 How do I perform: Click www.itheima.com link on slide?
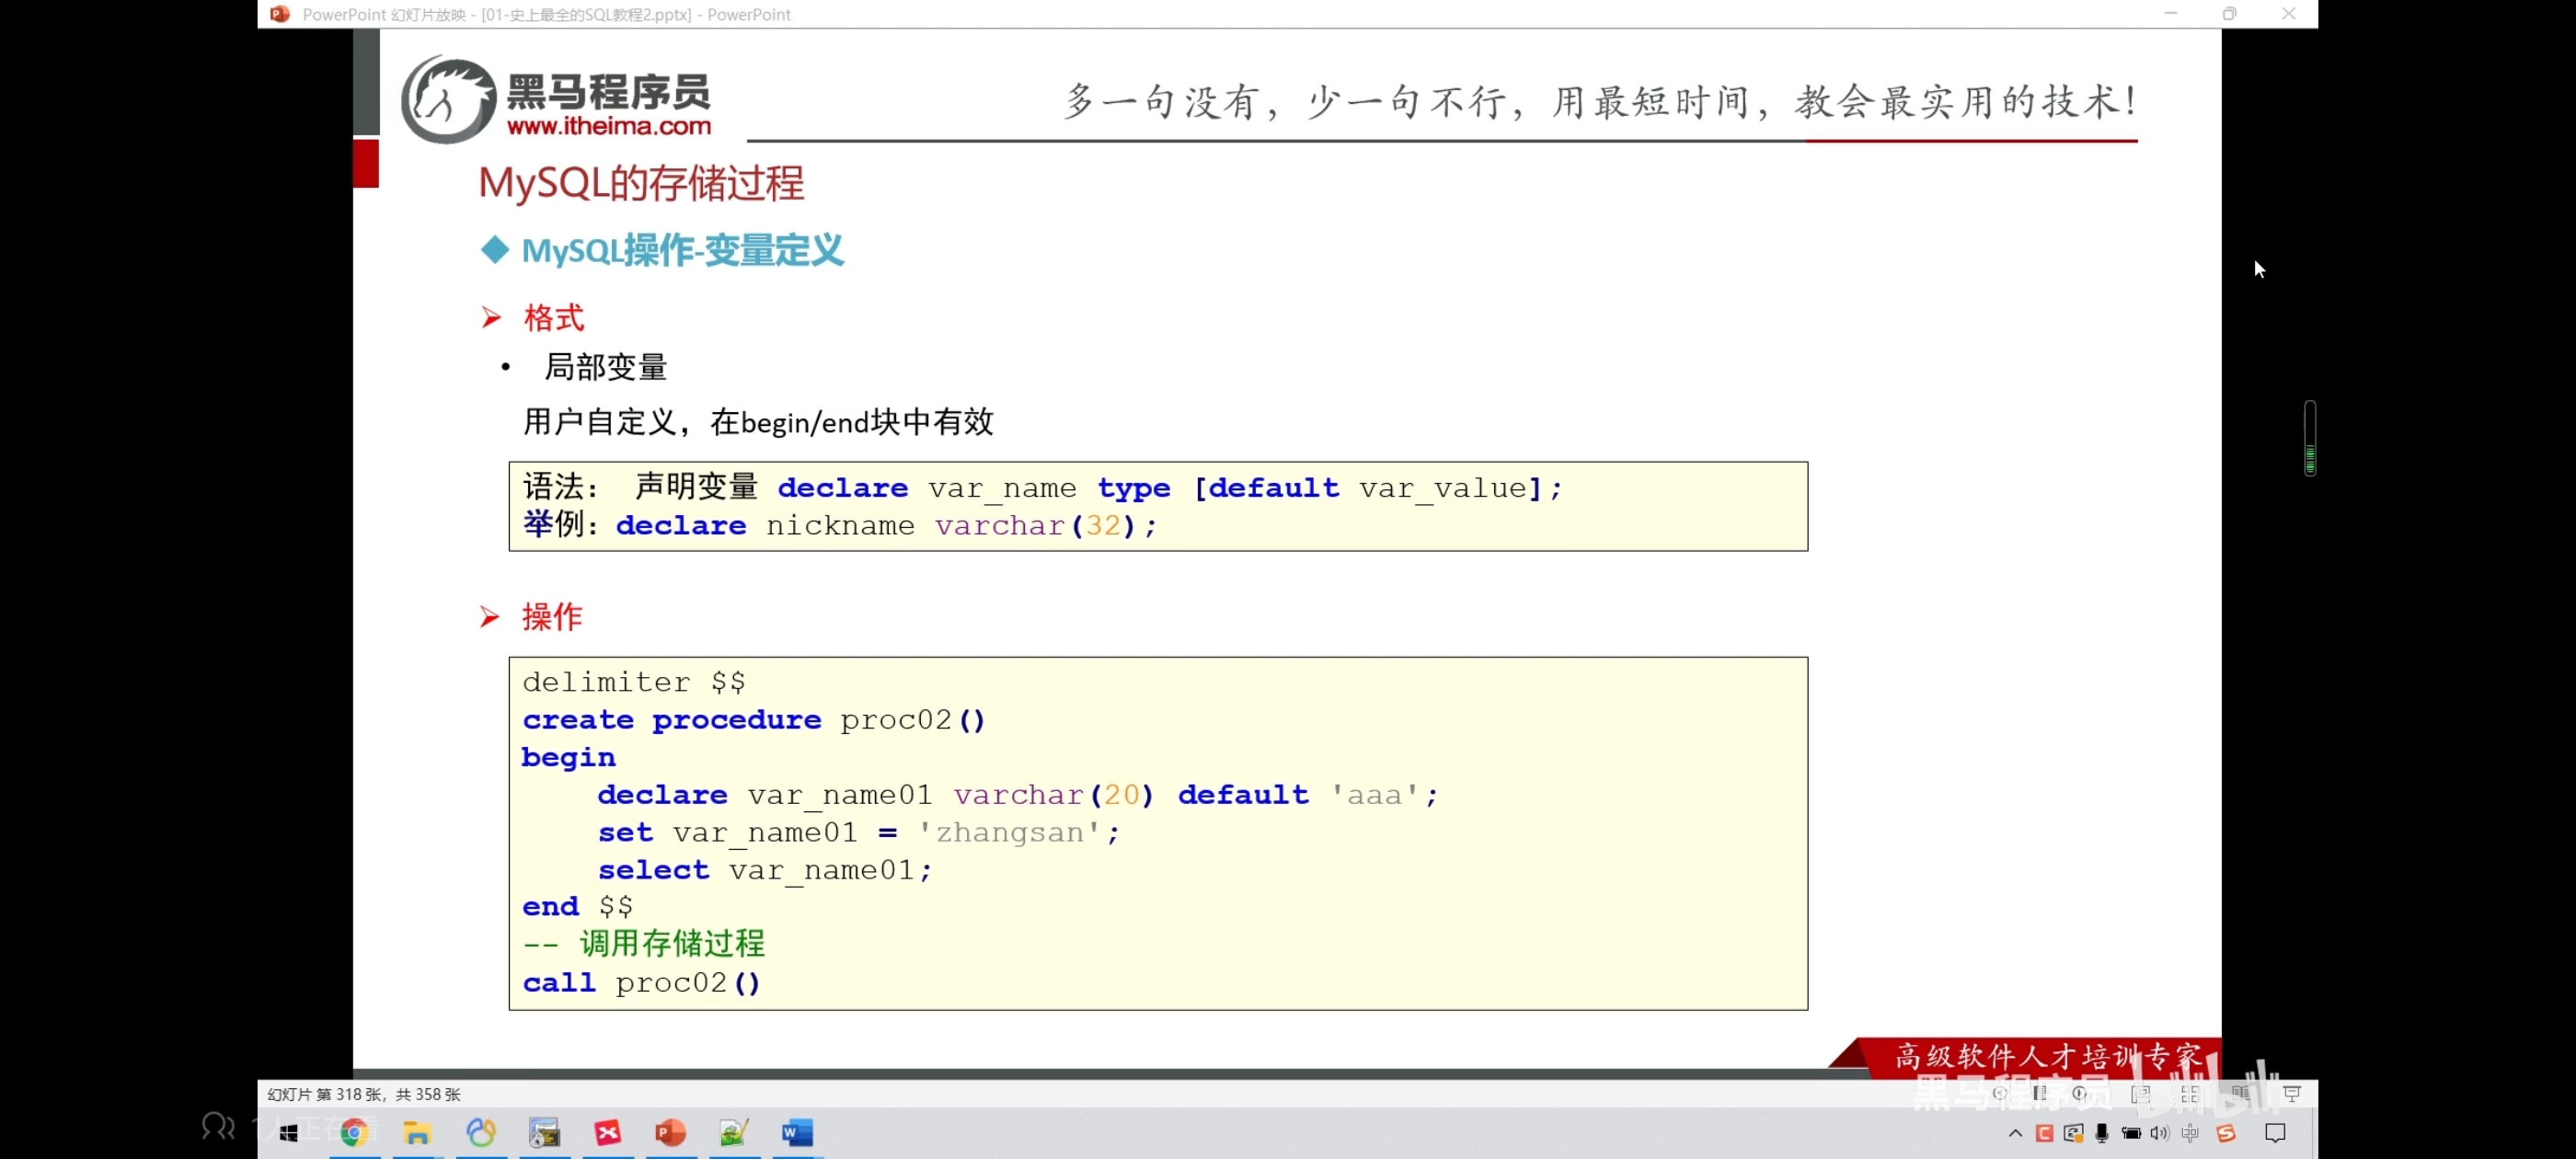click(608, 126)
